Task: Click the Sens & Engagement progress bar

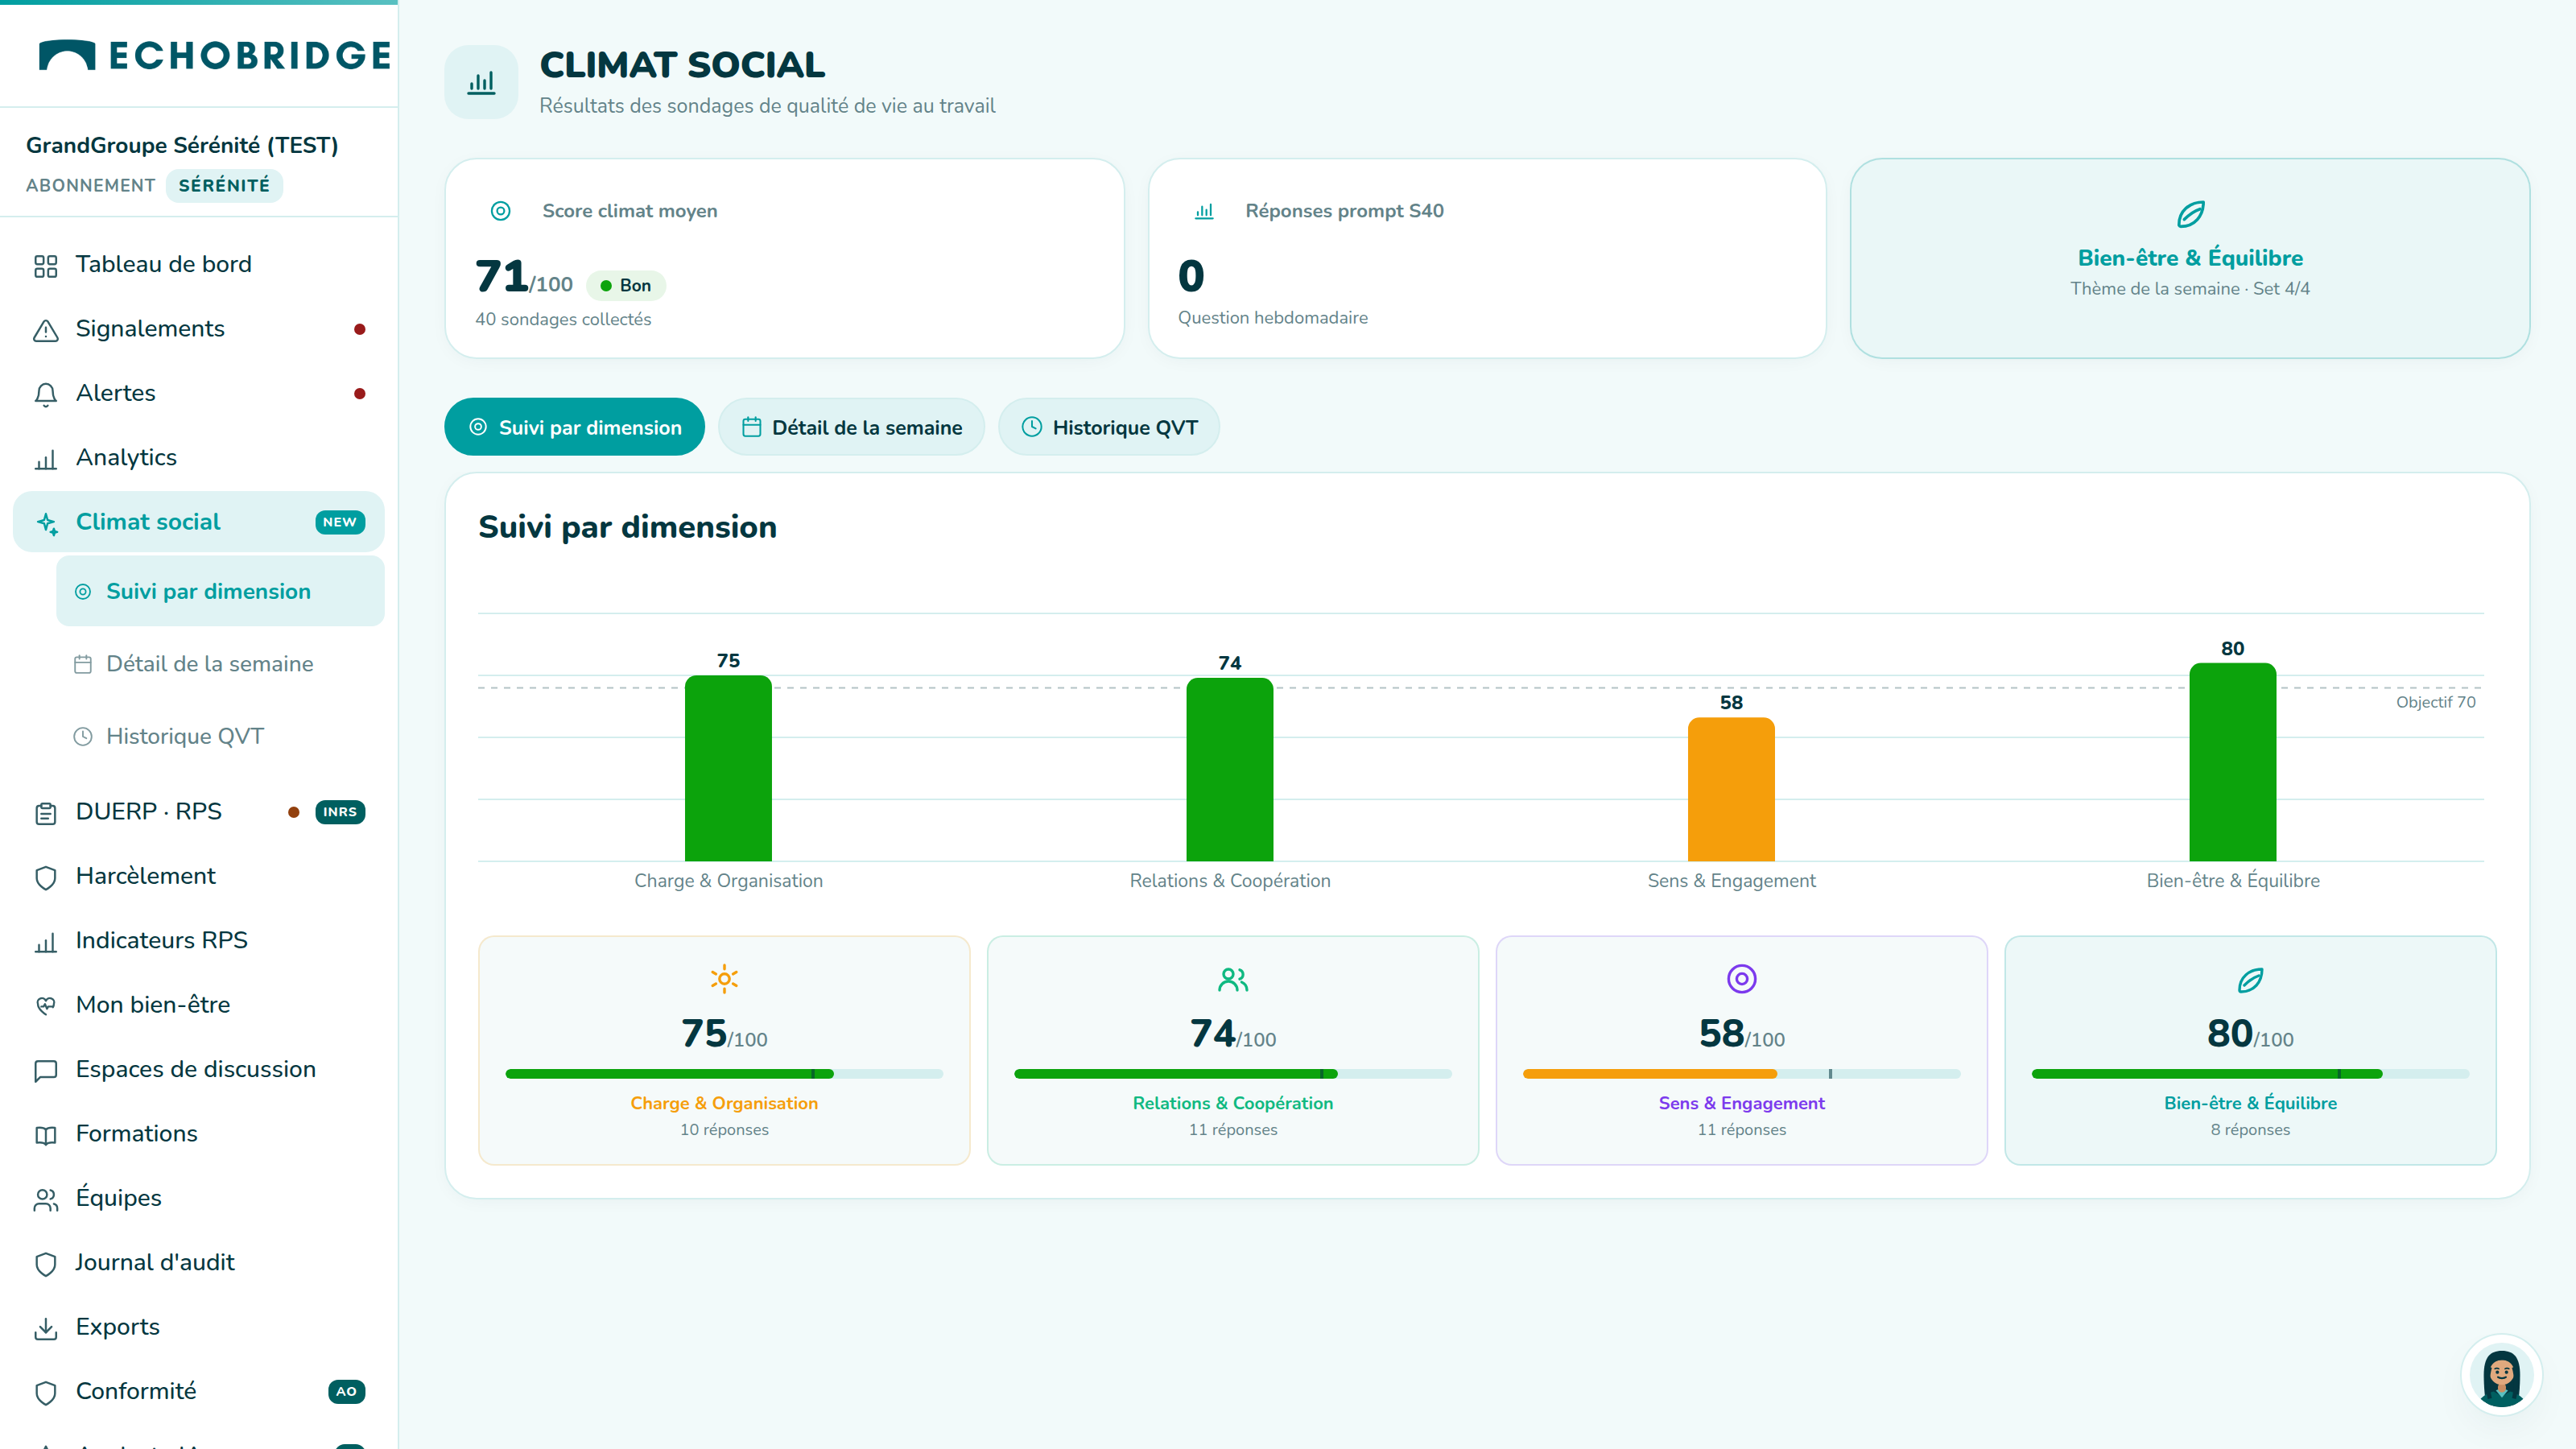Action: click(1741, 1073)
